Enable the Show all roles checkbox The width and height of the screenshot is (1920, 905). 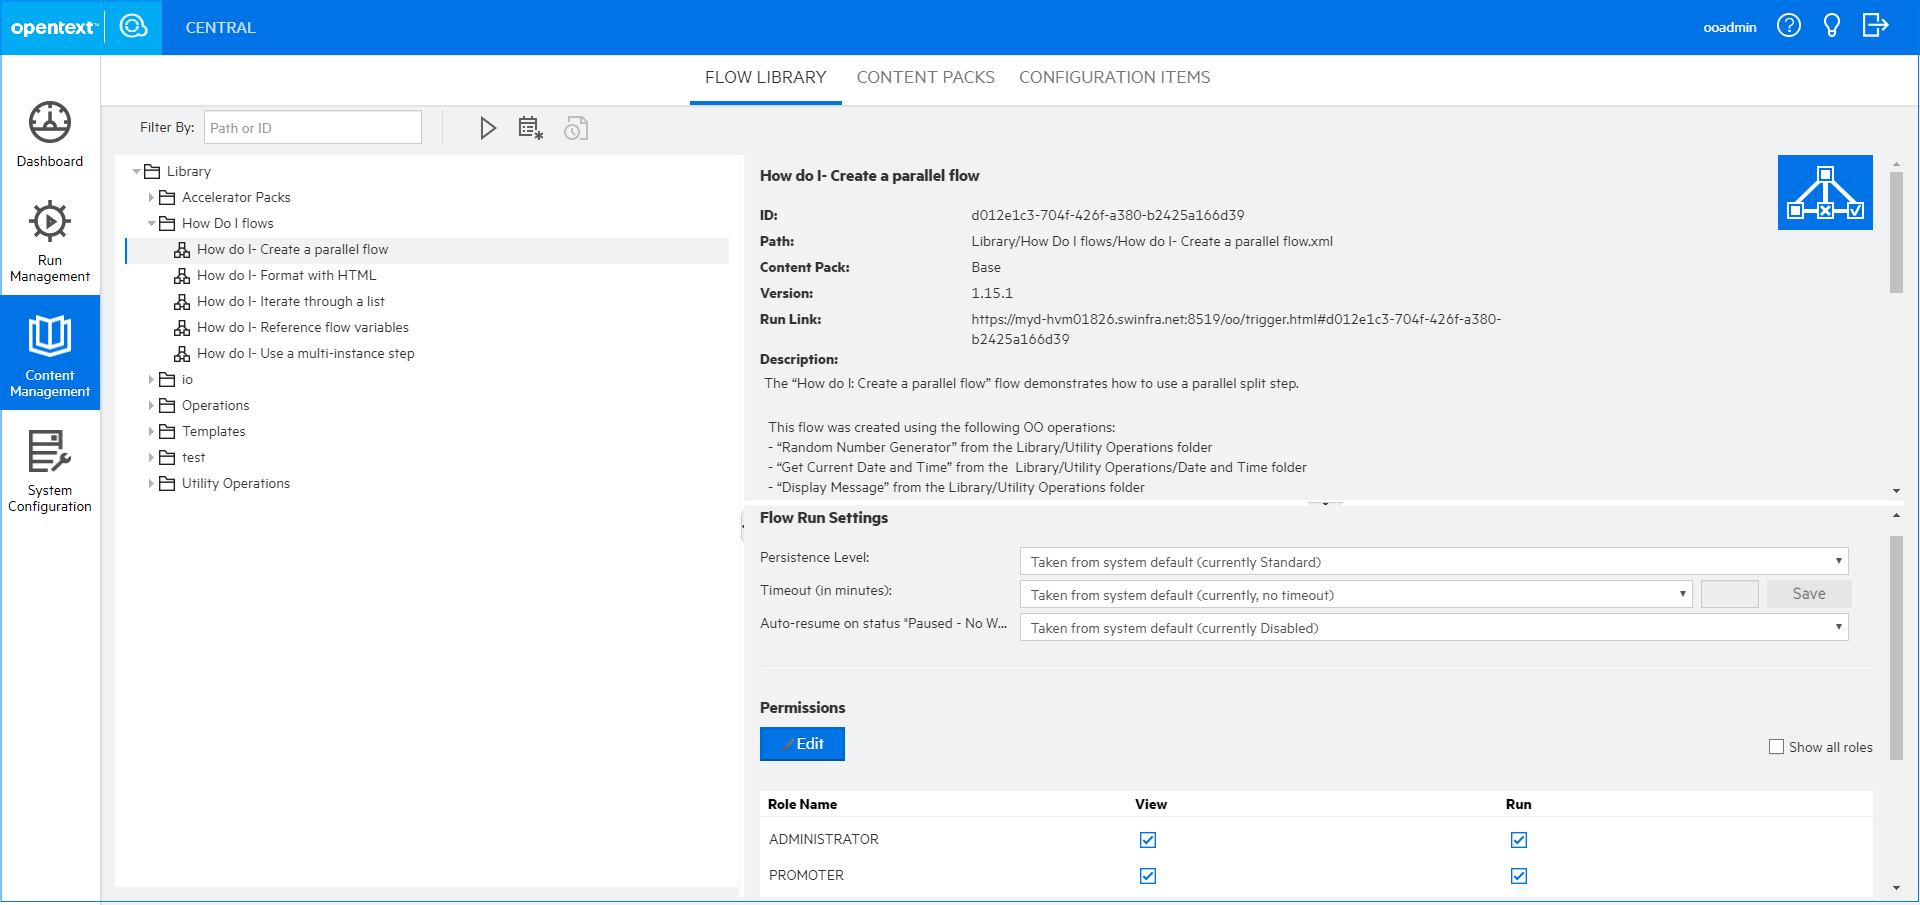(1776, 746)
